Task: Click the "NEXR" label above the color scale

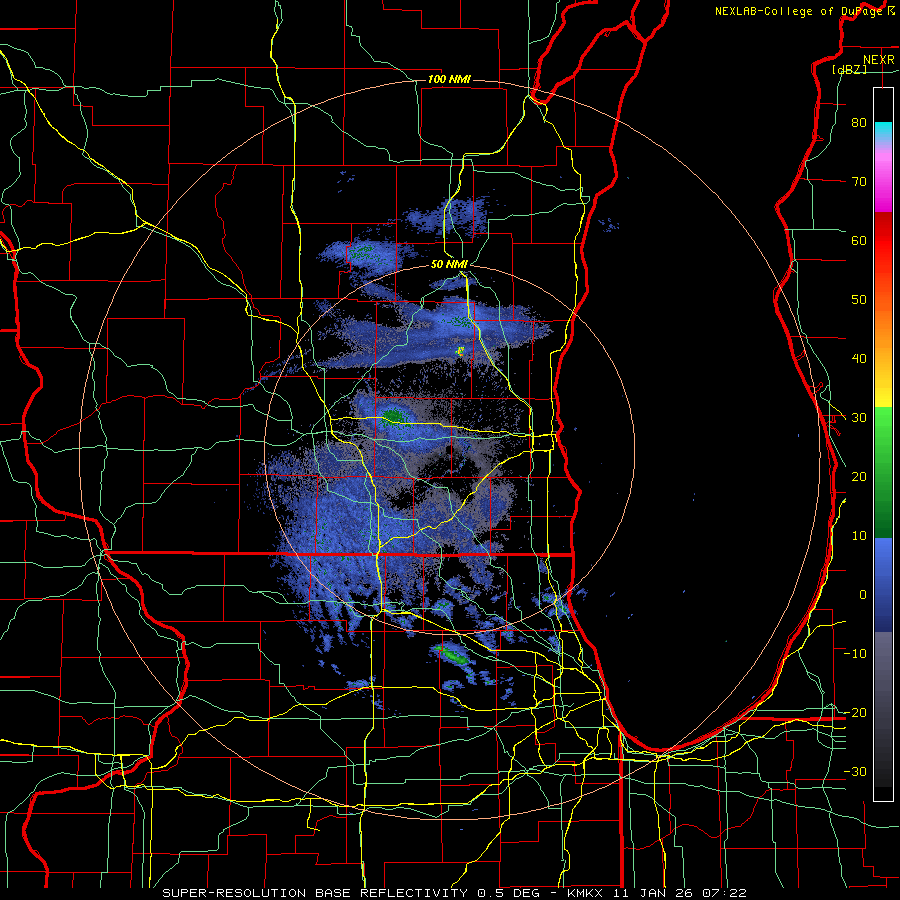Action: click(879, 60)
